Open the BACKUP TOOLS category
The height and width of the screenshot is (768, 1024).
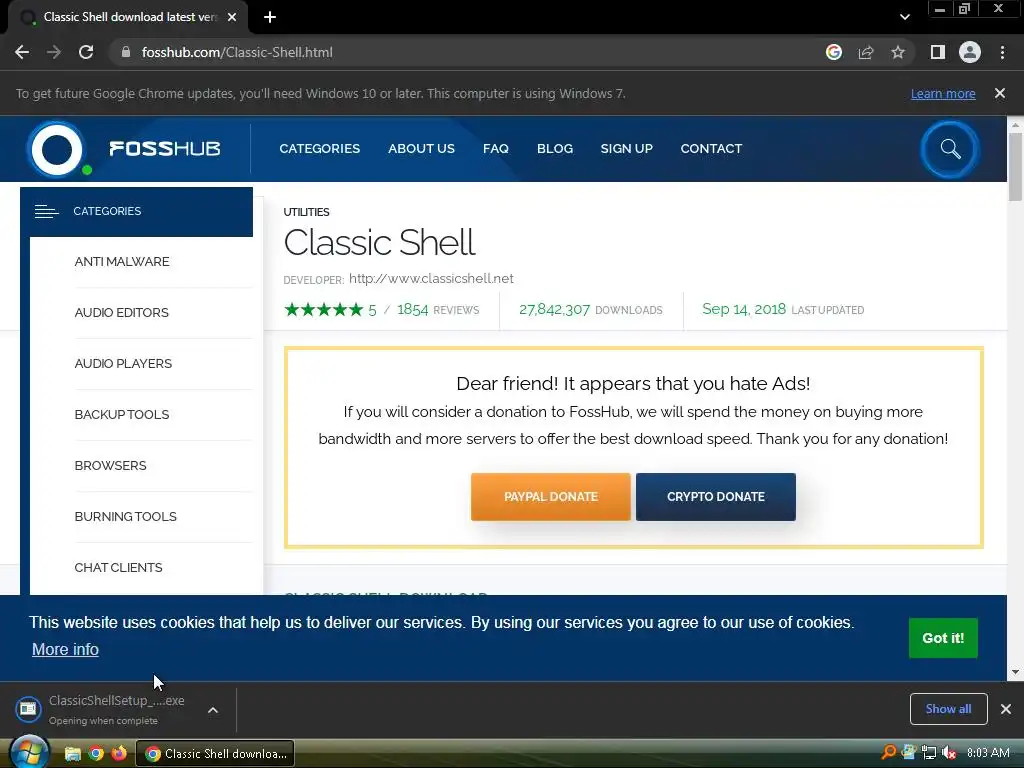click(x=121, y=415)
